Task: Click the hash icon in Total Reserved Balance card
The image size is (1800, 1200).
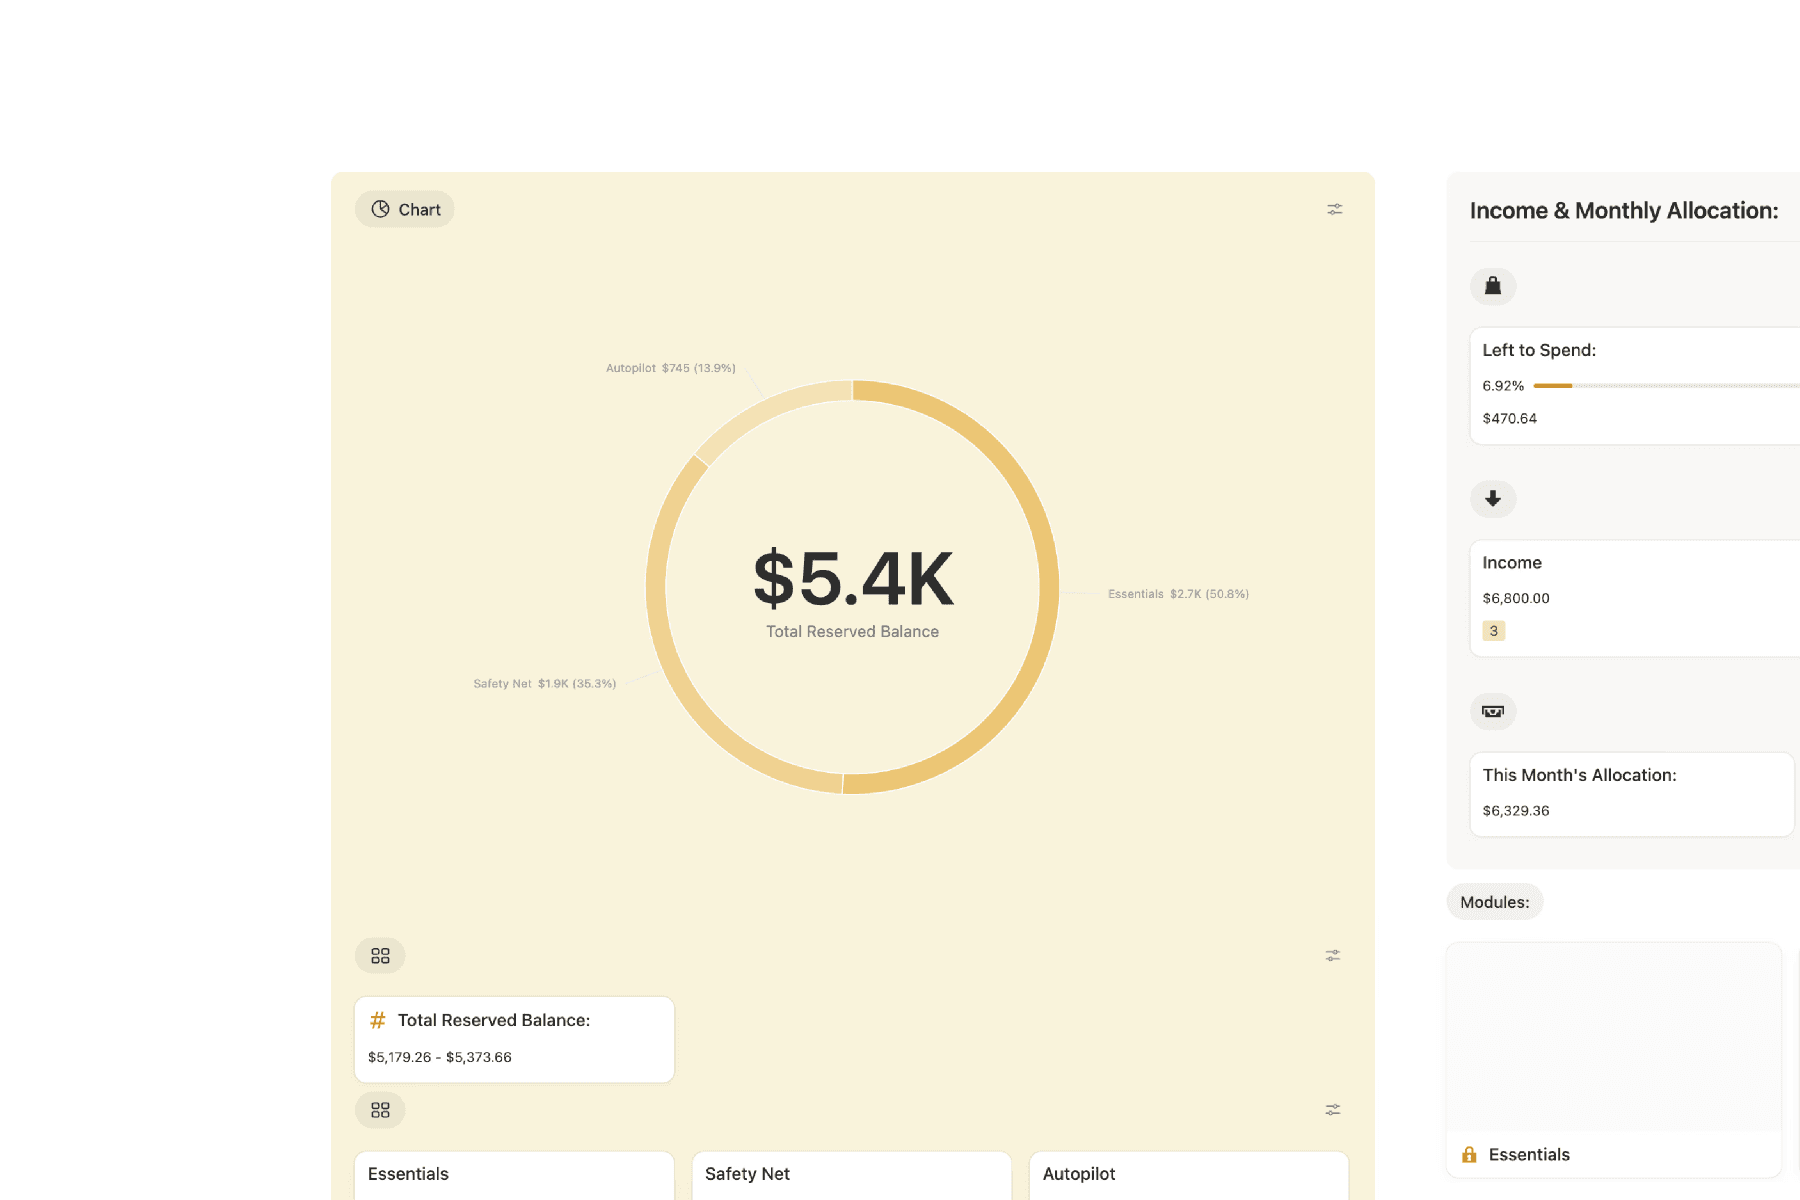Action: [378, 1020]
